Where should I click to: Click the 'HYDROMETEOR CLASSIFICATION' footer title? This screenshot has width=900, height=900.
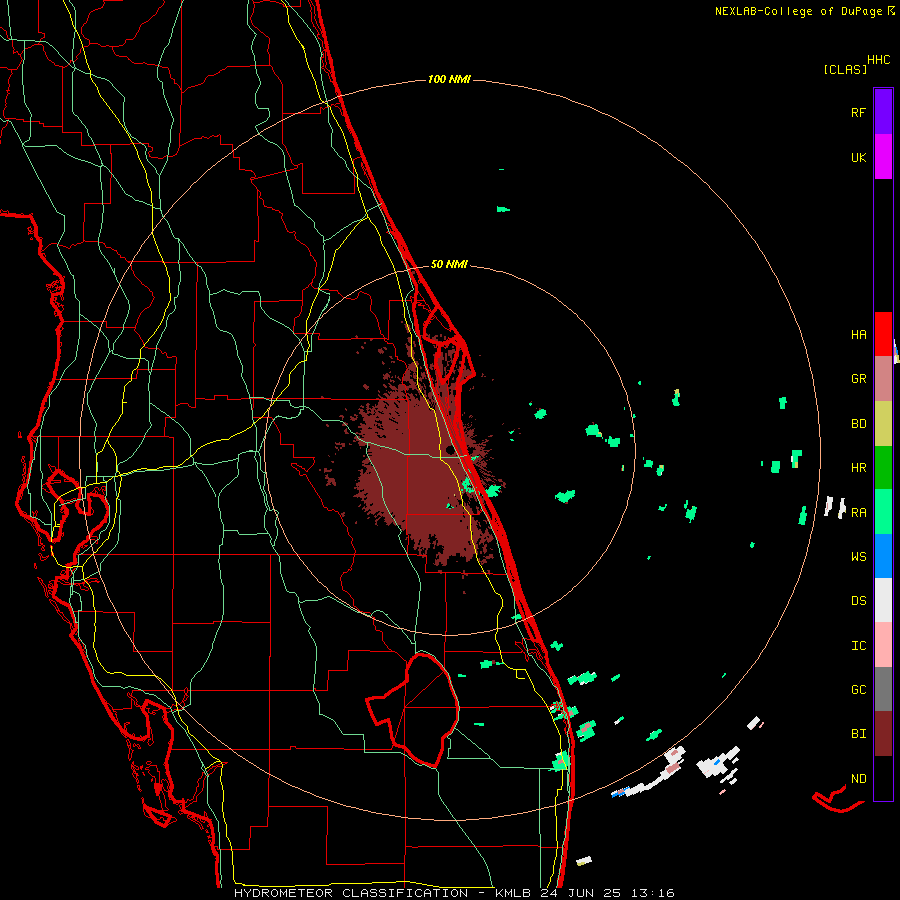351,893
